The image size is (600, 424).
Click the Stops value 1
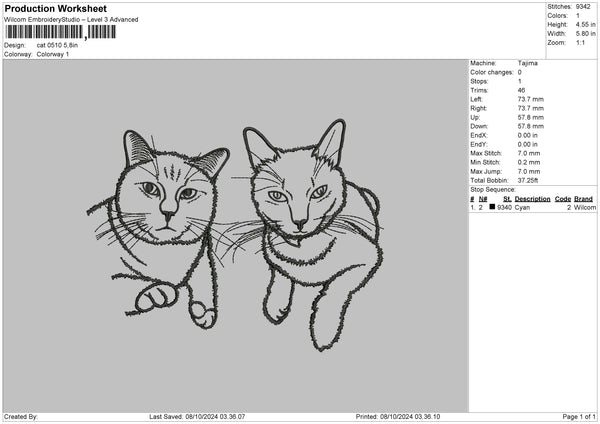pyautogui.click(x=520, y=81)
